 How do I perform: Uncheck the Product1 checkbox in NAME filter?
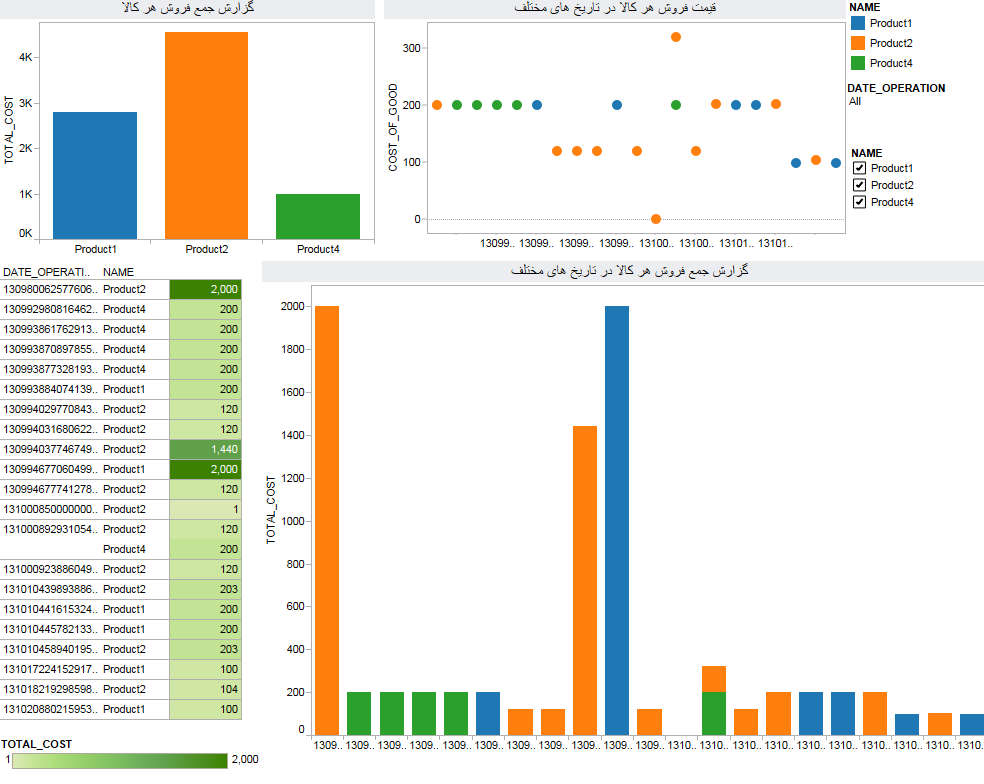pos(859,168)
